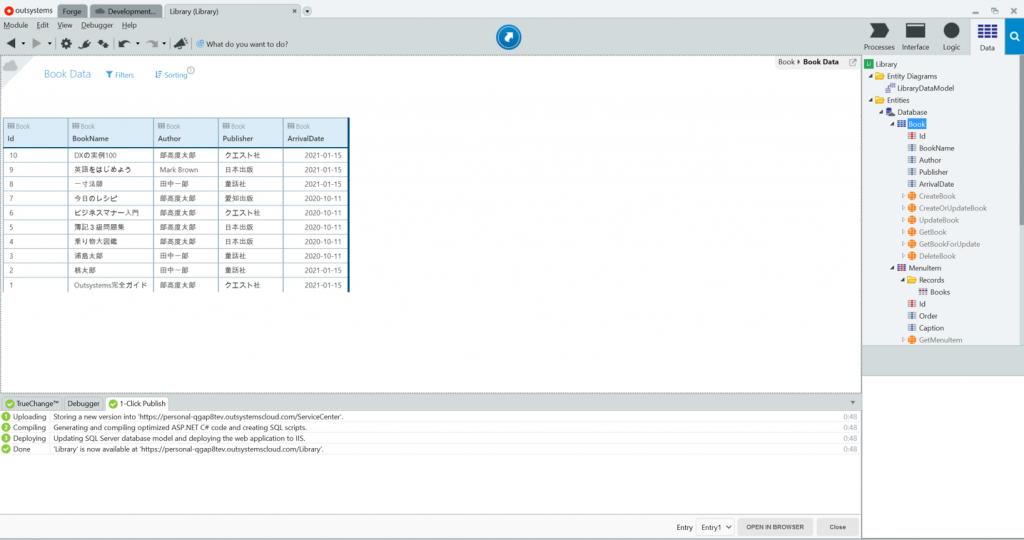The image size is (1024, 540).
Task: Switch to the Logic layer
Action: pyautogui.click(x=951, y=36)
